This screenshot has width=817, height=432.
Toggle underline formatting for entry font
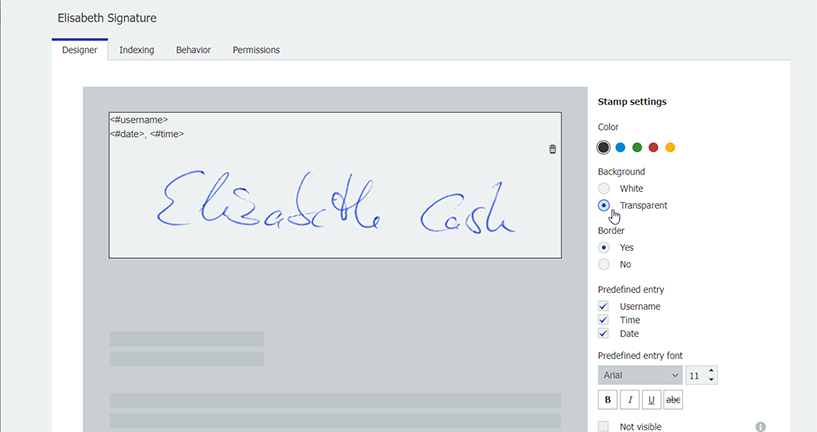click(x=651, y=400)
